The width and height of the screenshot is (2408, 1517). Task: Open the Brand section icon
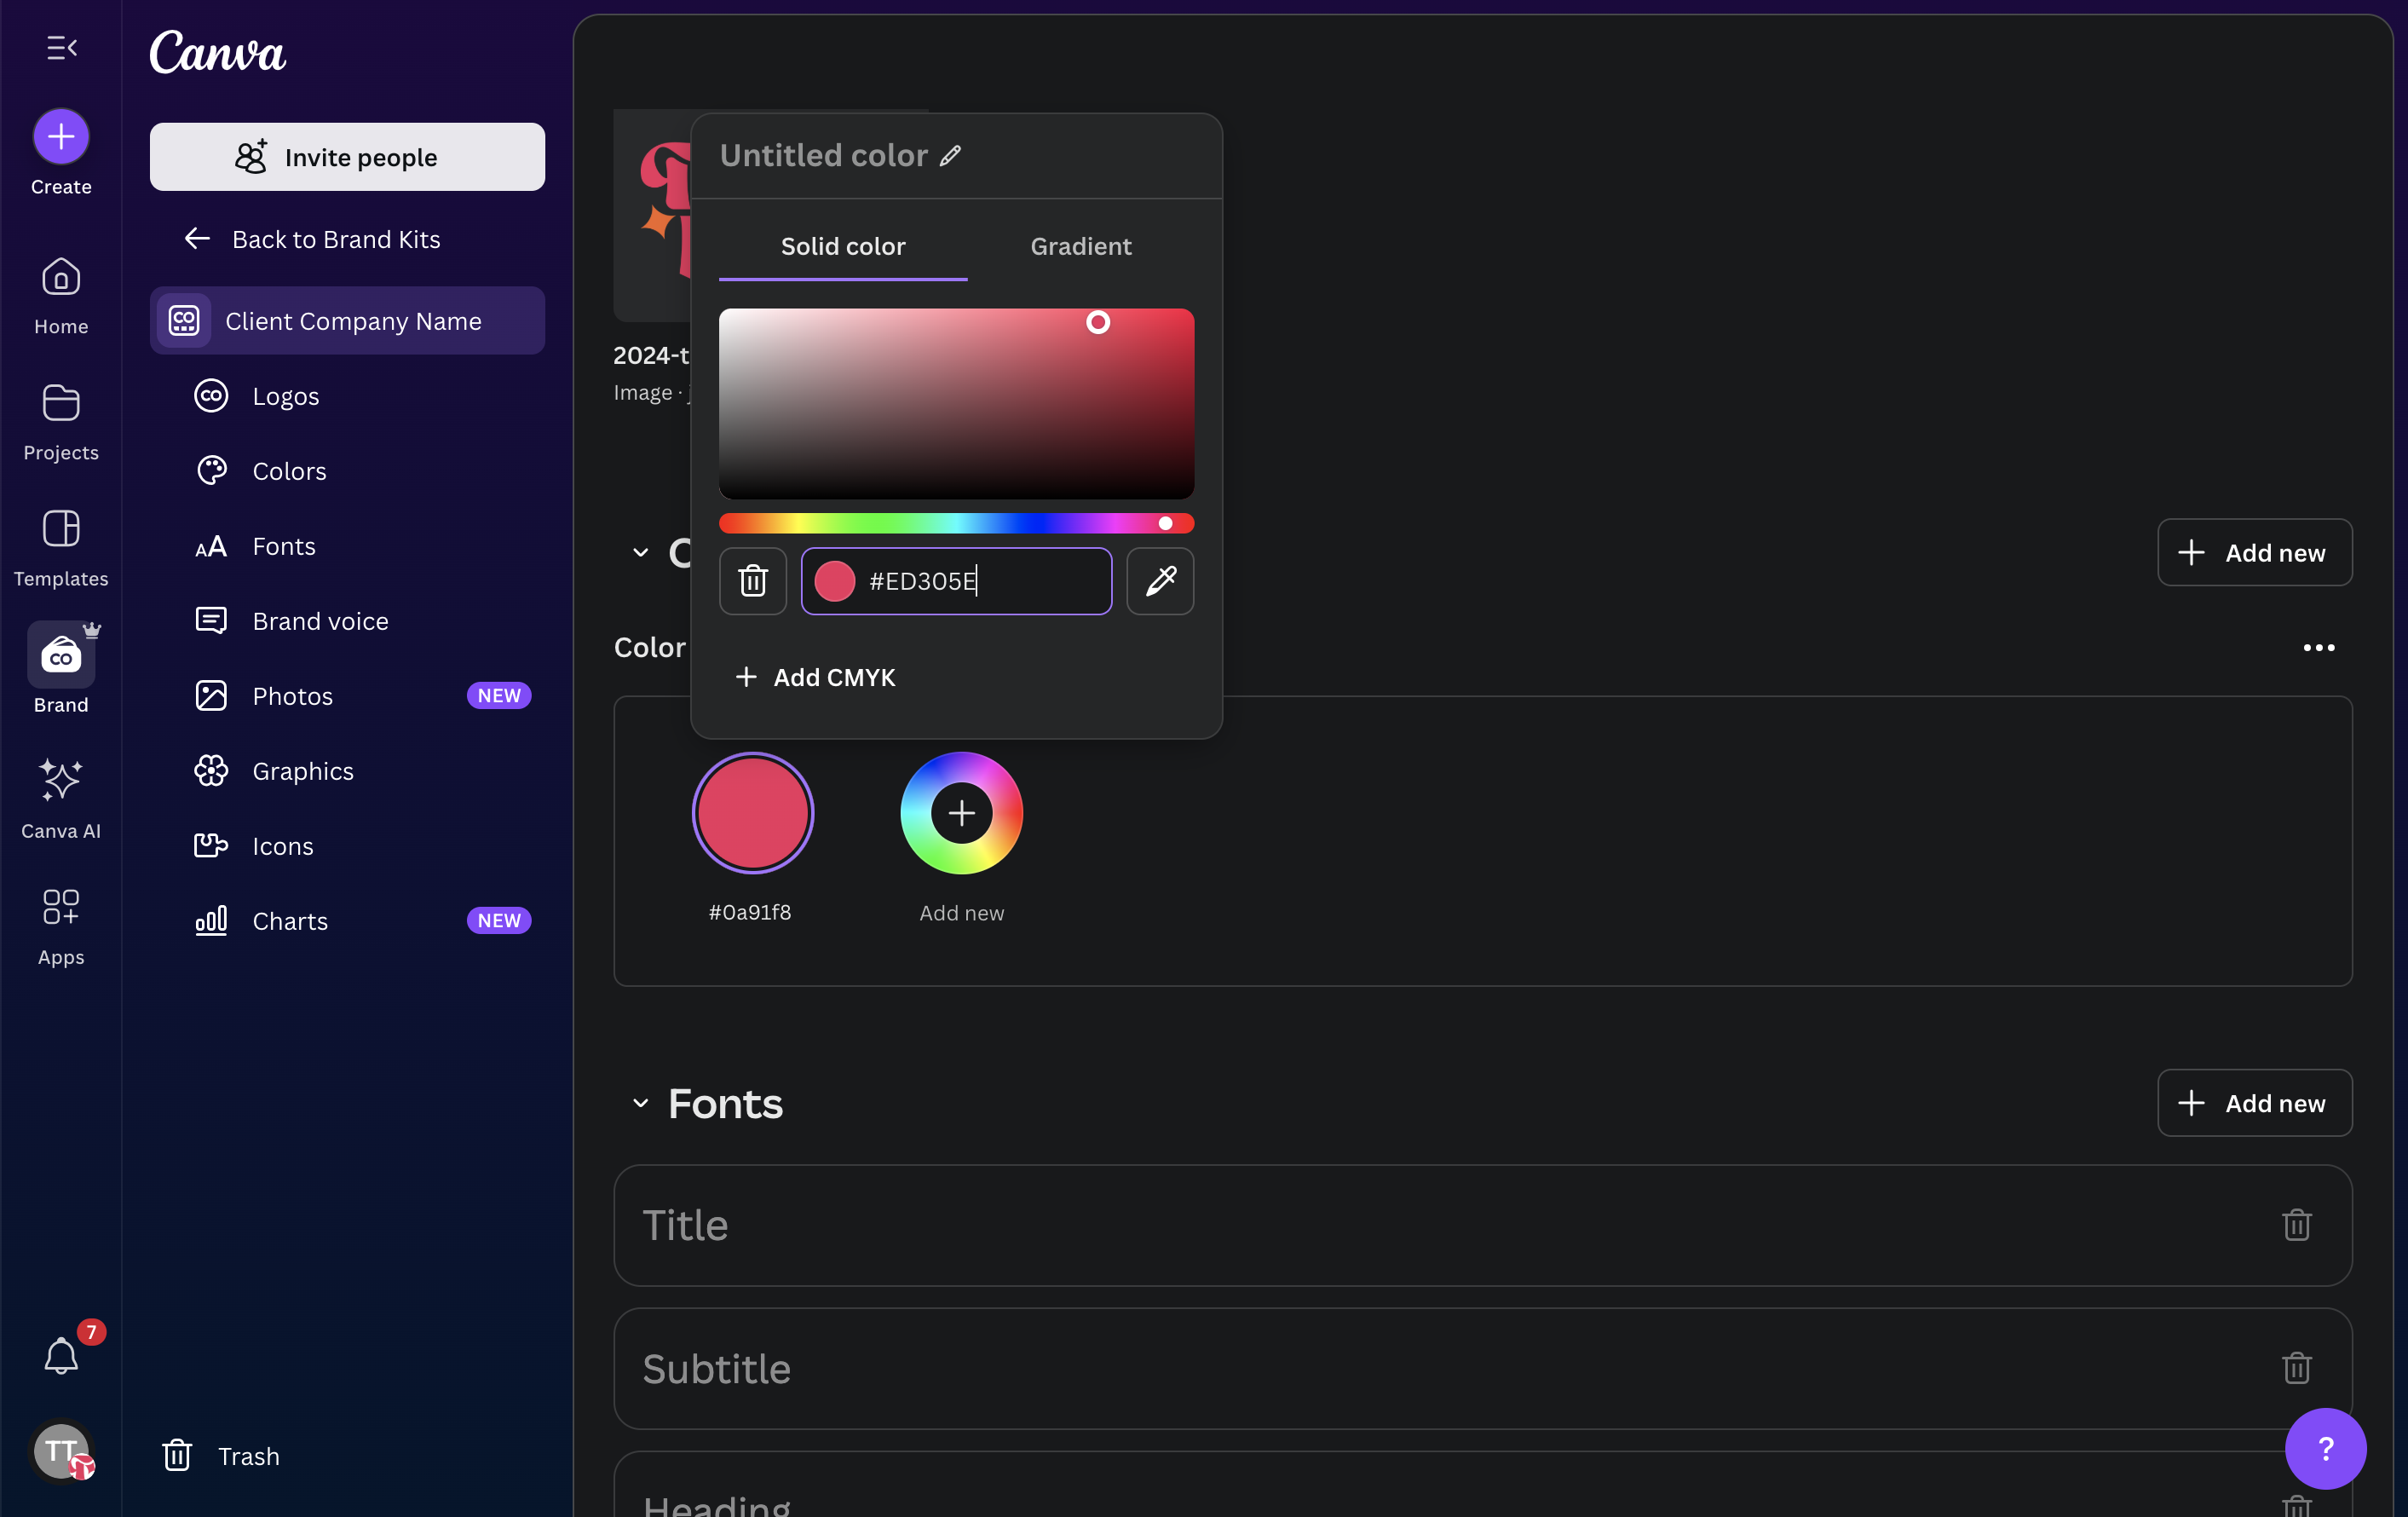[61, 655]
